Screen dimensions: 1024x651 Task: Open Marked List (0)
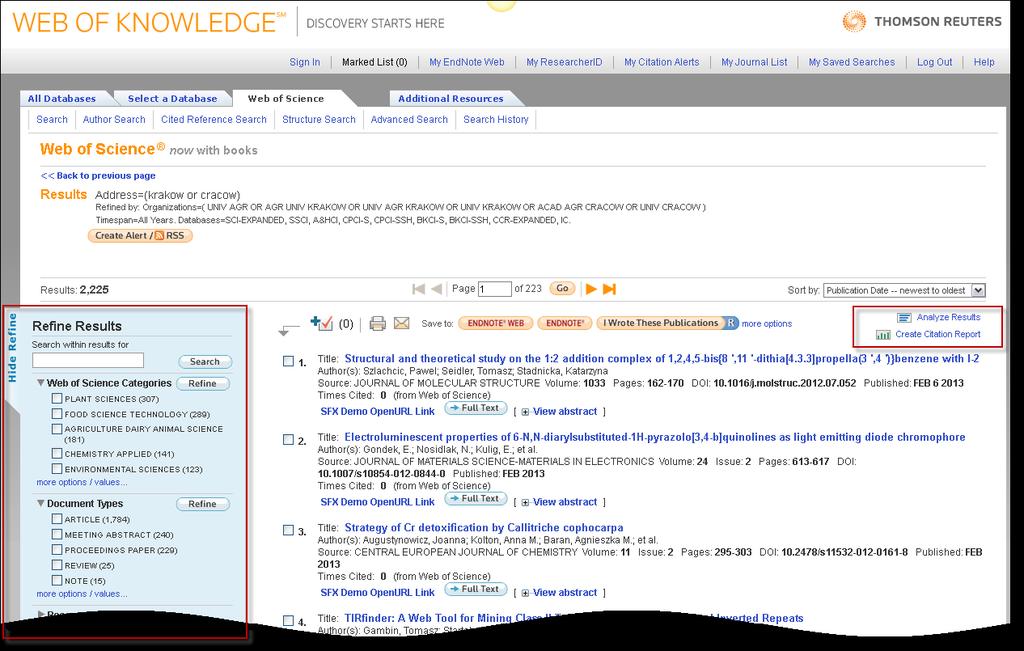(375, 62)
